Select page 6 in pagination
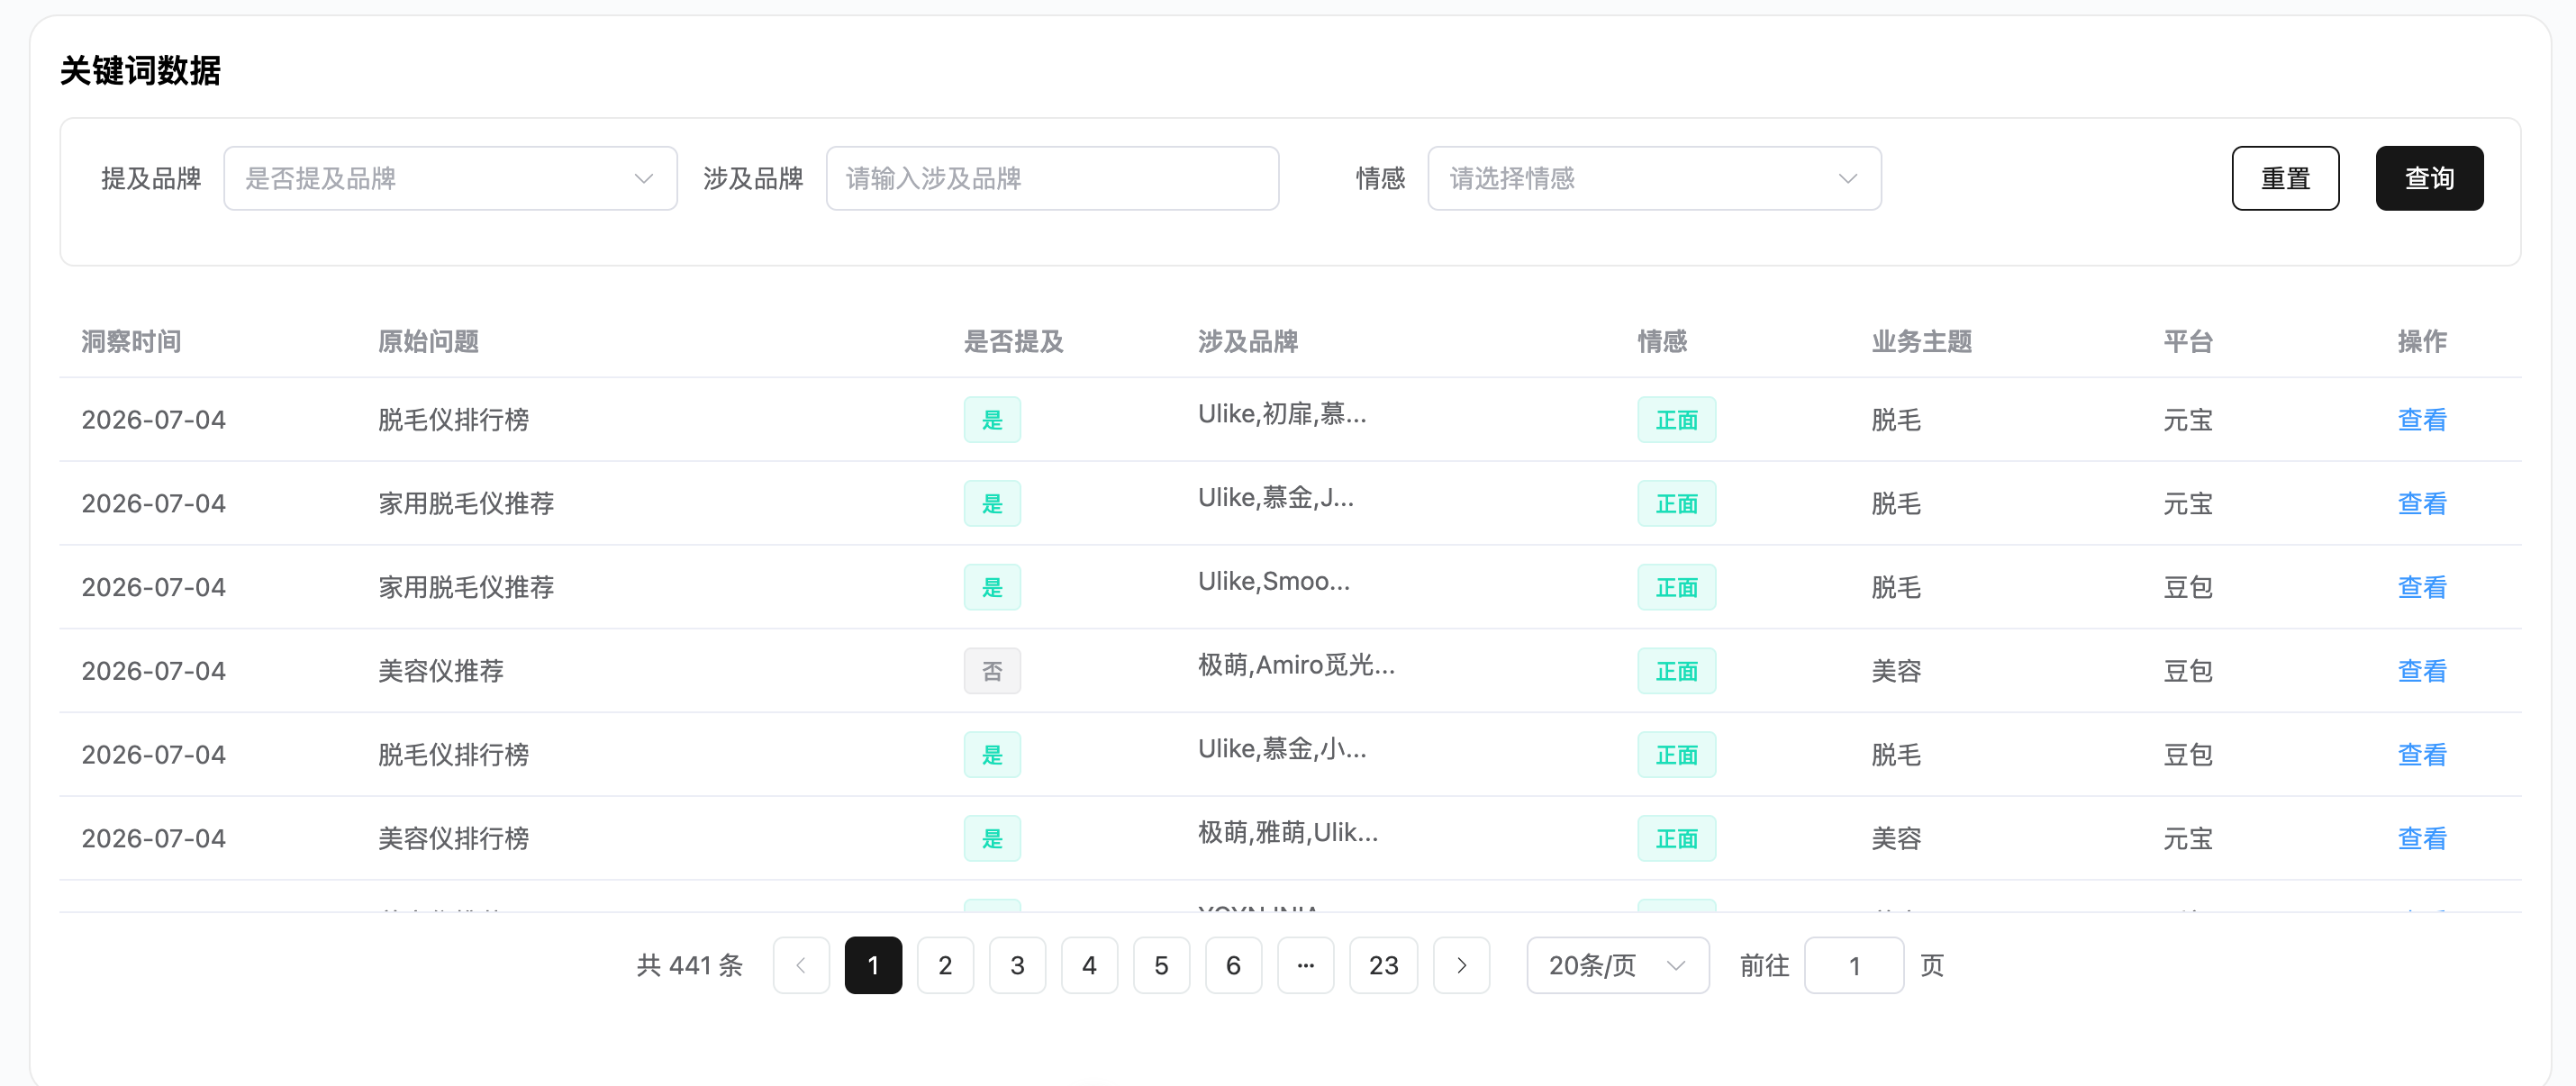 1233,965
